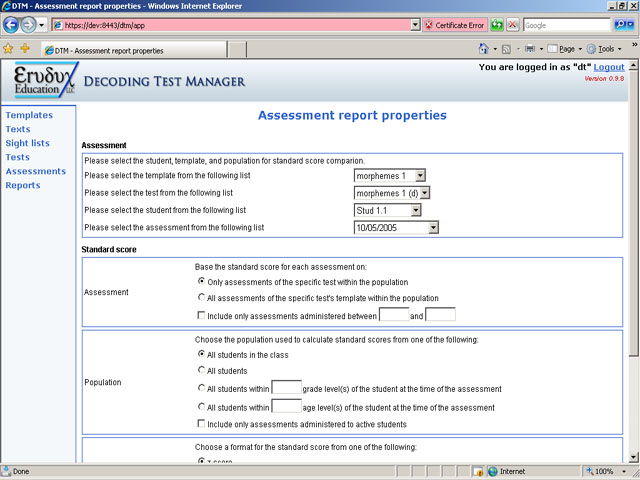This screenshot has height=480, width=640.
Task: Click the Home house icon in toolbar
Action: tap(484, 49)
